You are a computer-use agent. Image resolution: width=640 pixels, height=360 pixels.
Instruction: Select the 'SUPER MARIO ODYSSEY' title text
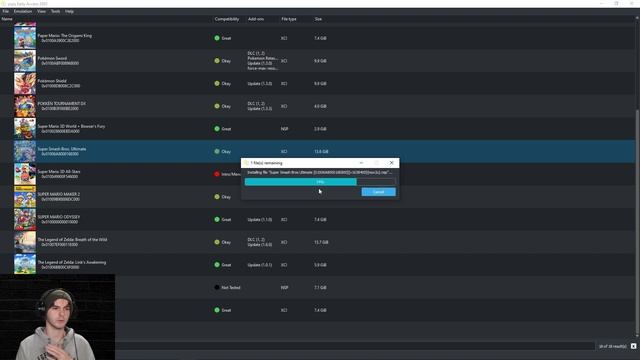tap(59, 217)
